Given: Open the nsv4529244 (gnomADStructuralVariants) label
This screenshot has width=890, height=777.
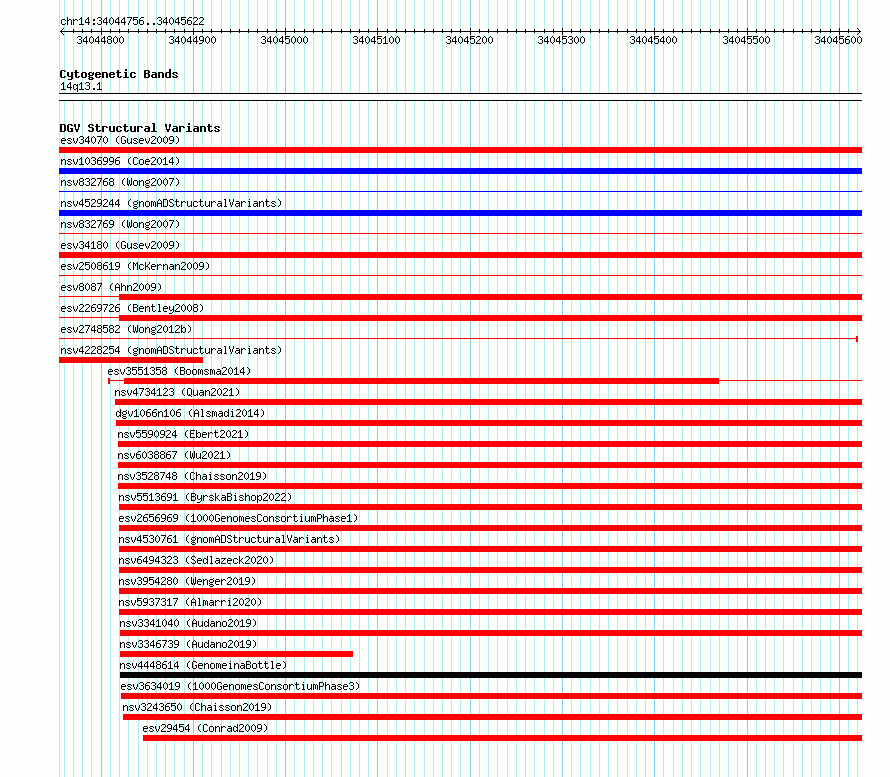Looking at the screenshot, I should tap(171, 203).
